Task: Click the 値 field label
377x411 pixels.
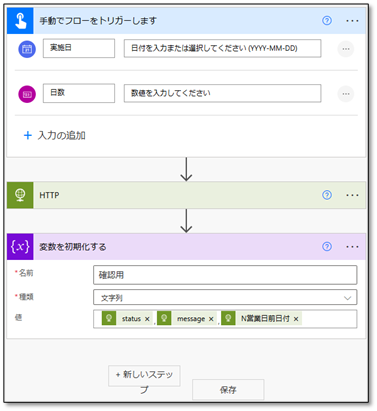Action: (x=19, y=318)
